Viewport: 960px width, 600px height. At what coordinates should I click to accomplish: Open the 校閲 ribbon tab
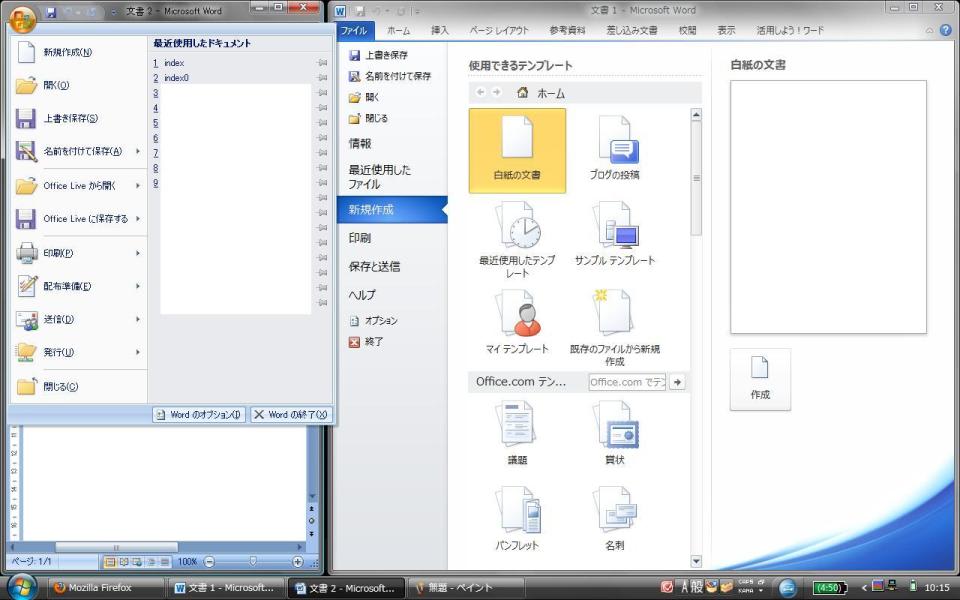click(x=688, y=30)
